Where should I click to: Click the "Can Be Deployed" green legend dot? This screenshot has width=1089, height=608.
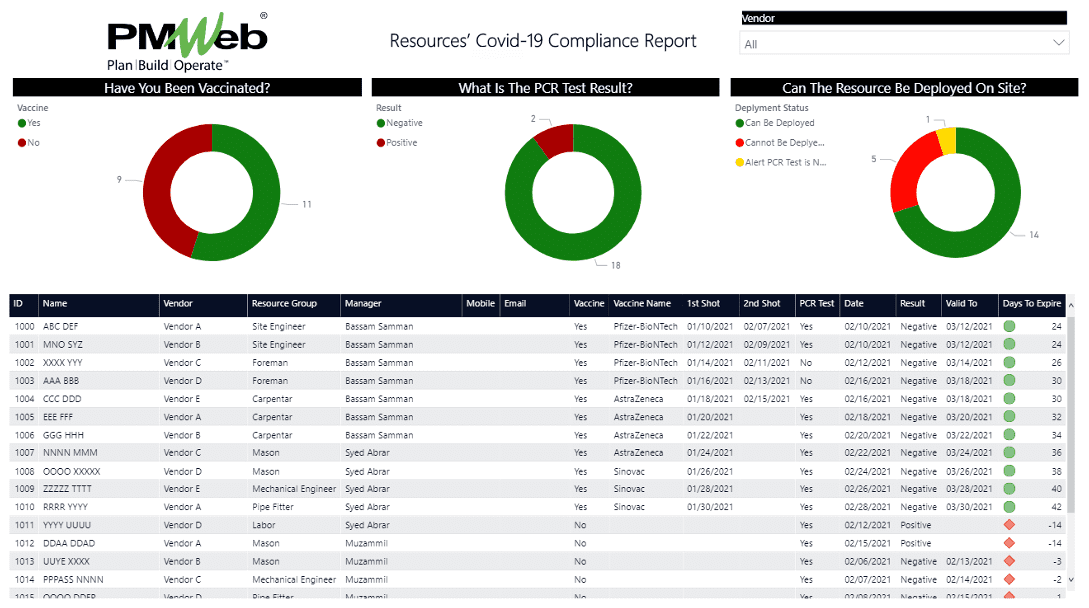tap(740, 122)
